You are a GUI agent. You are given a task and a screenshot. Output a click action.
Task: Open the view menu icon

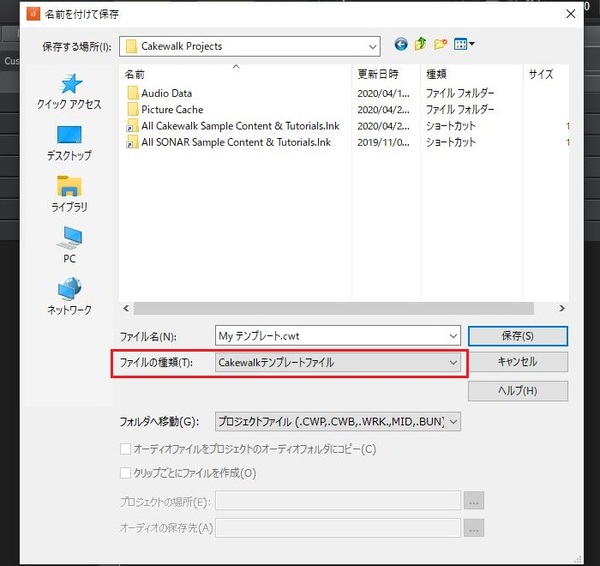pos(464,45)
